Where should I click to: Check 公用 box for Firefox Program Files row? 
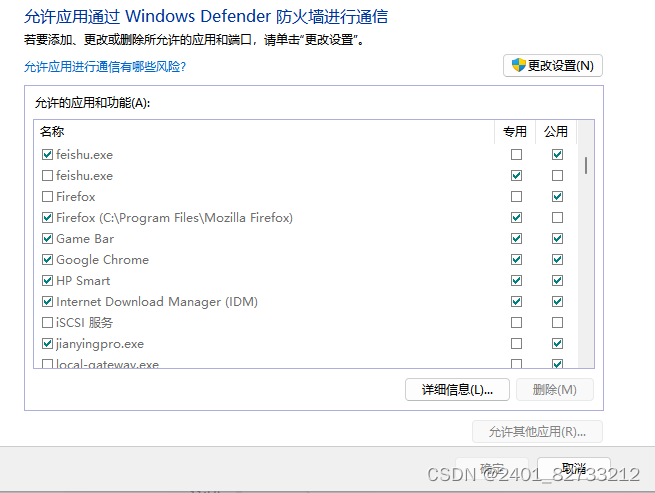557,218
